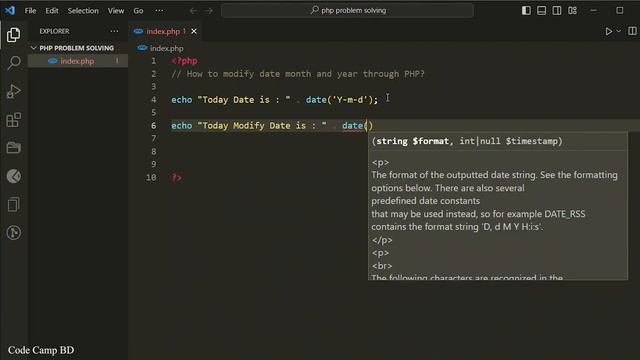The image size is (640, 360).
Task: Close the index.php editor tab
Action: tap(194, 31)
